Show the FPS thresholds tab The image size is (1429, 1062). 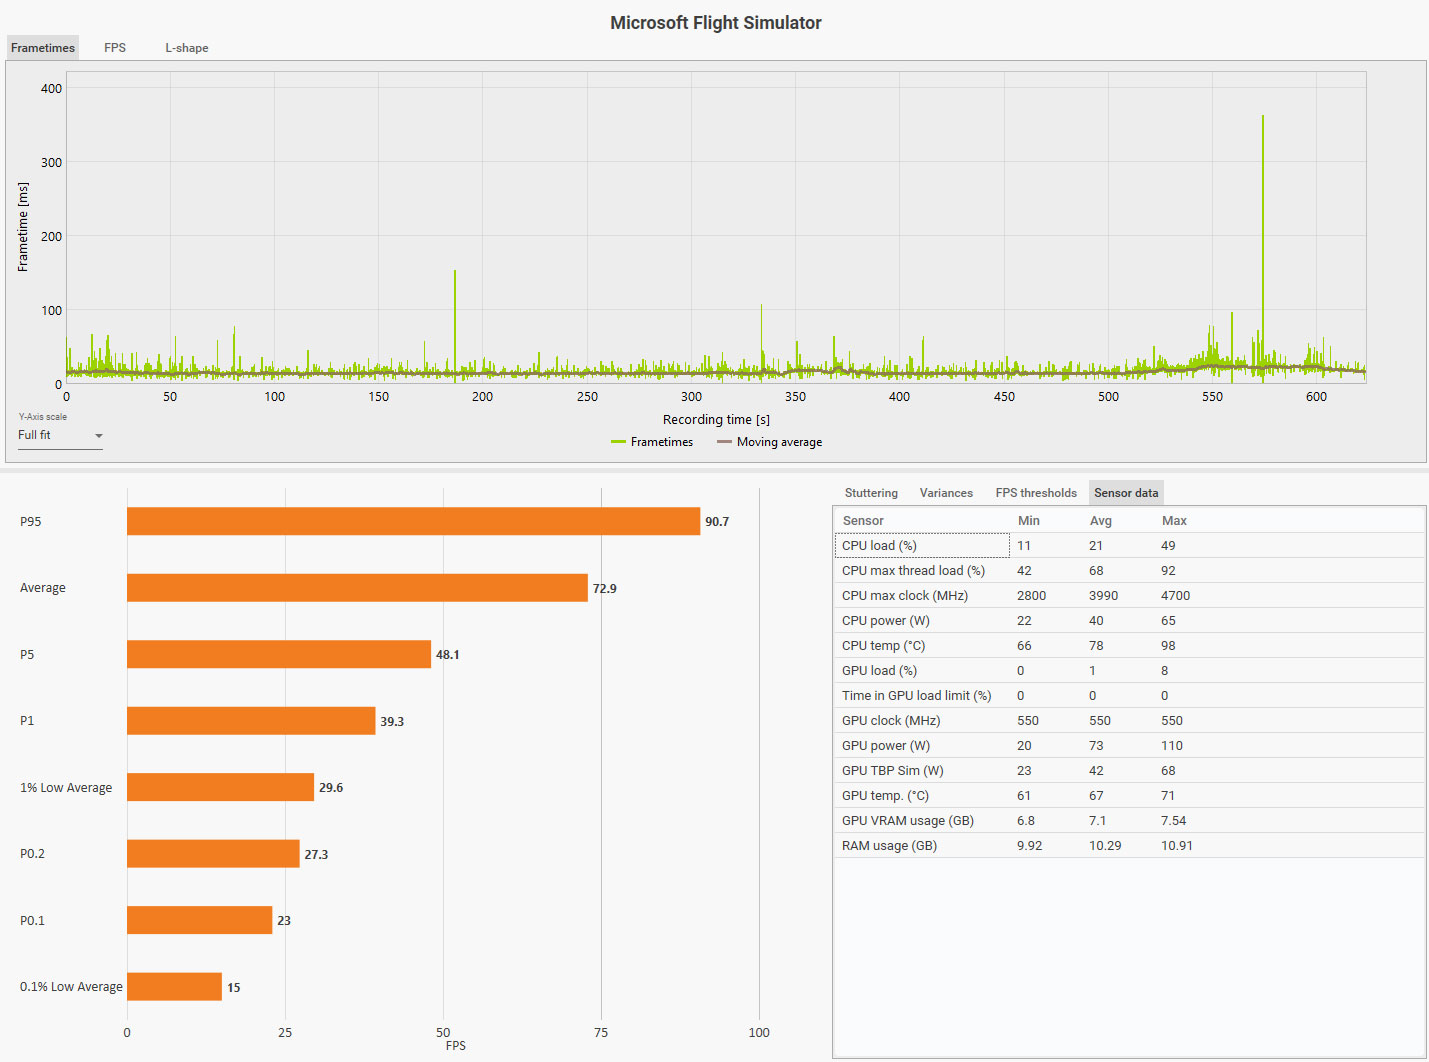1036,493
